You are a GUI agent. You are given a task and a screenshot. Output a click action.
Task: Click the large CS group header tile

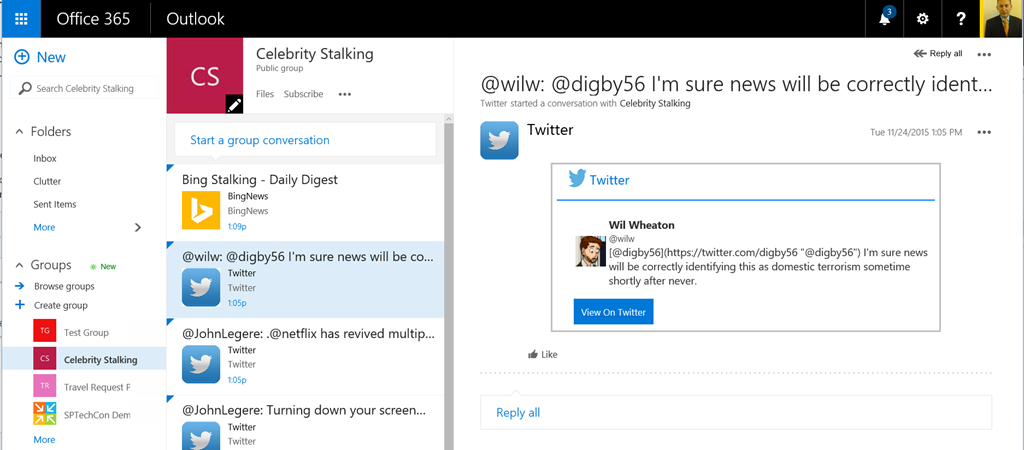[205, 76]
